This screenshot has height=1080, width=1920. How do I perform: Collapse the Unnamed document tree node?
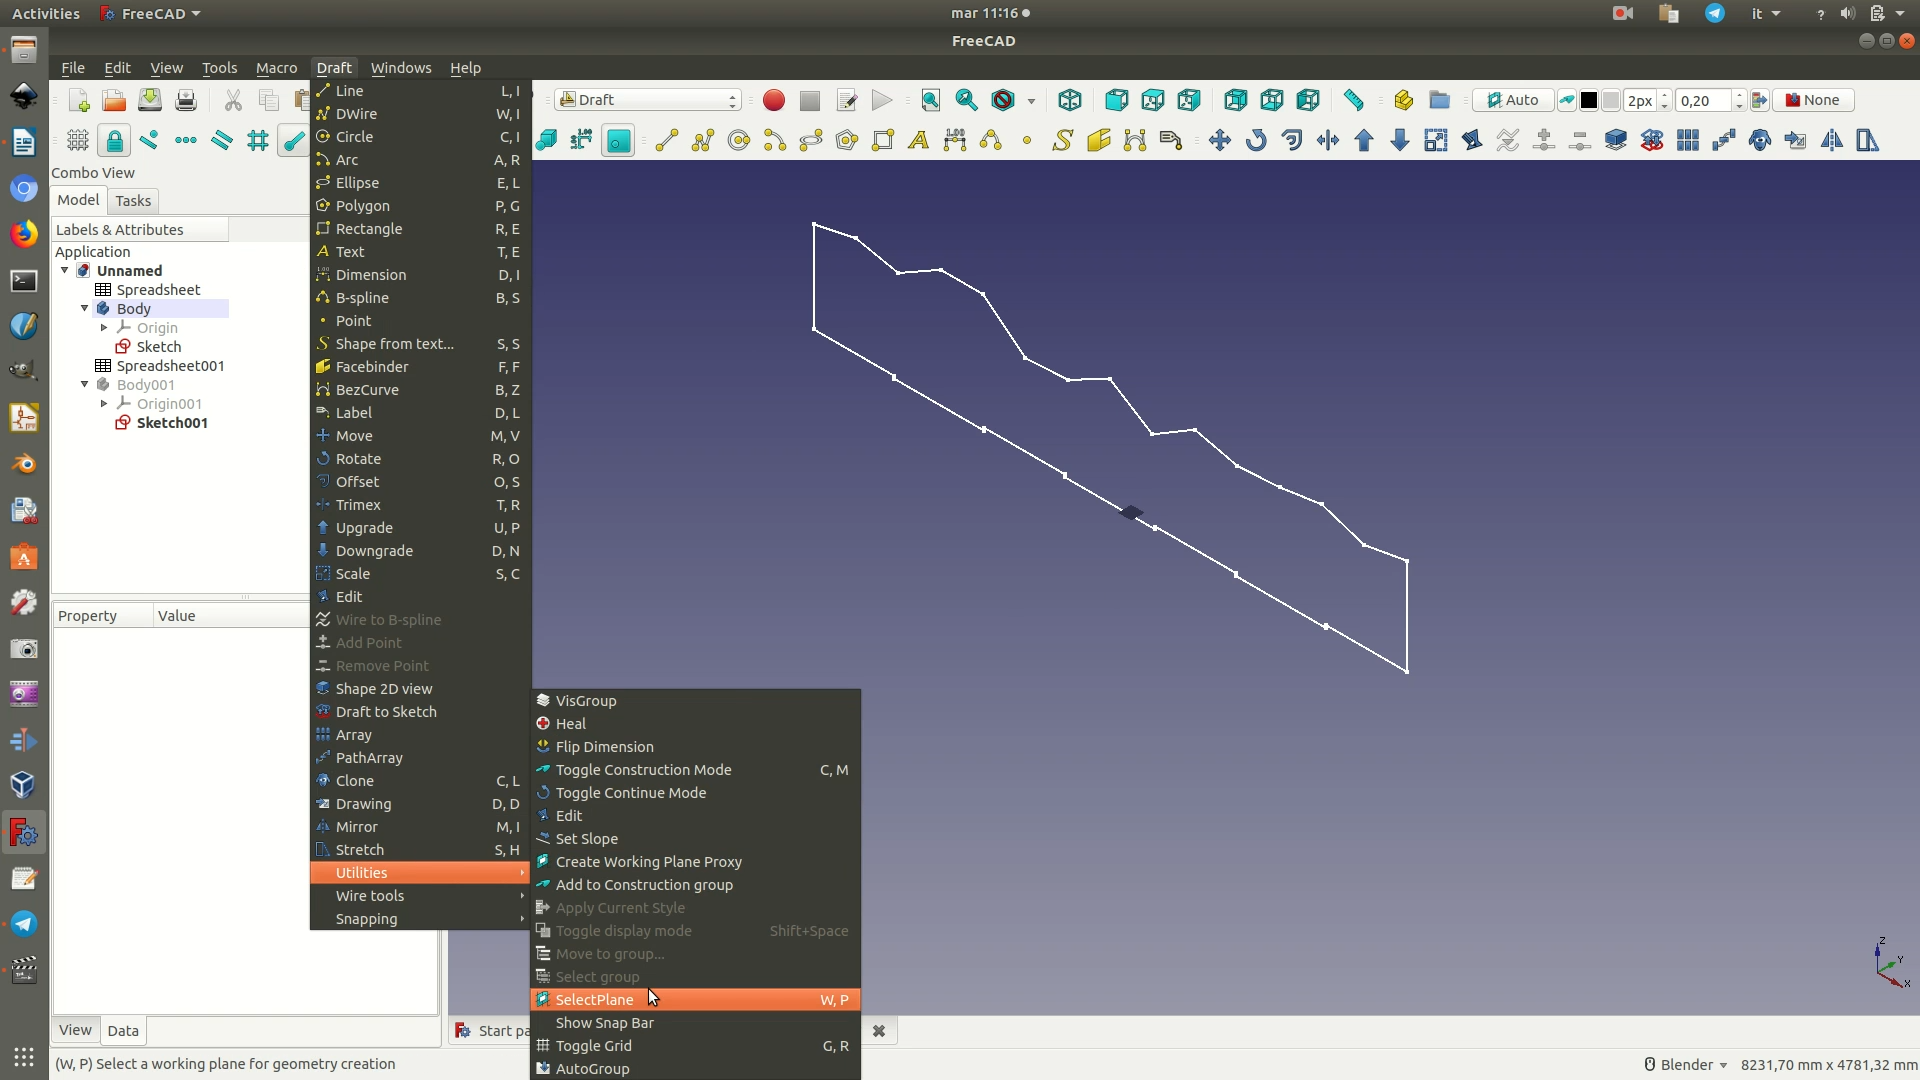coord(65,271)
